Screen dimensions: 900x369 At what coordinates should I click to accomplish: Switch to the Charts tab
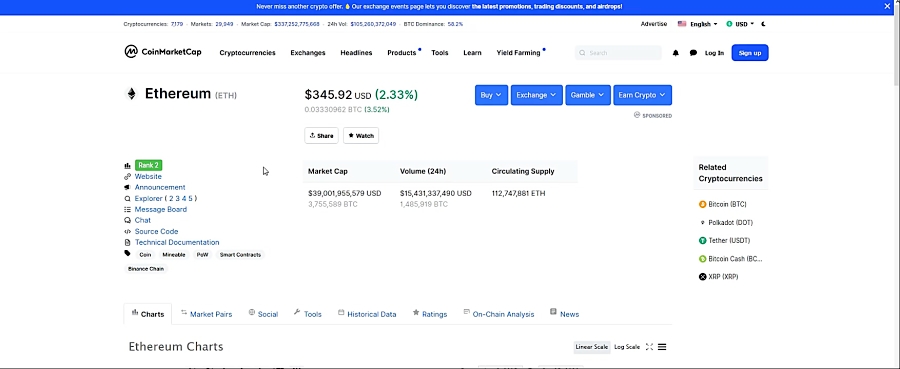click(x=148, y=314)
